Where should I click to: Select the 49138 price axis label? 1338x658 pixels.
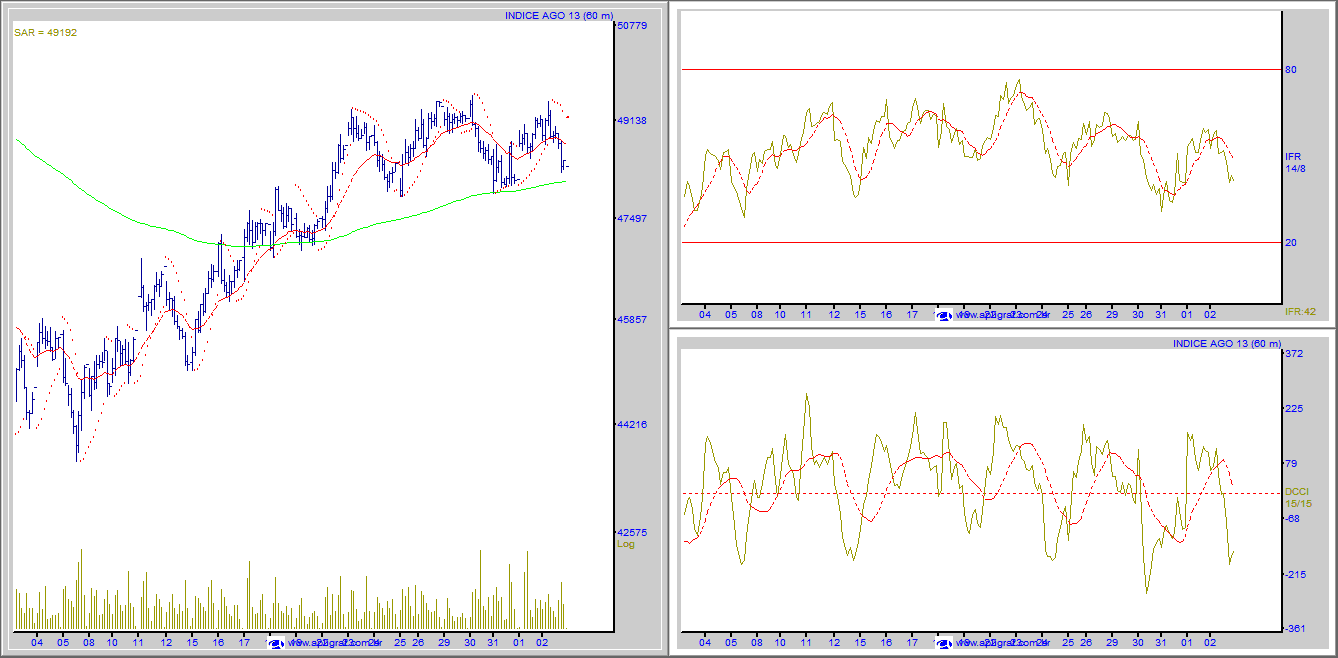point(633,120)
